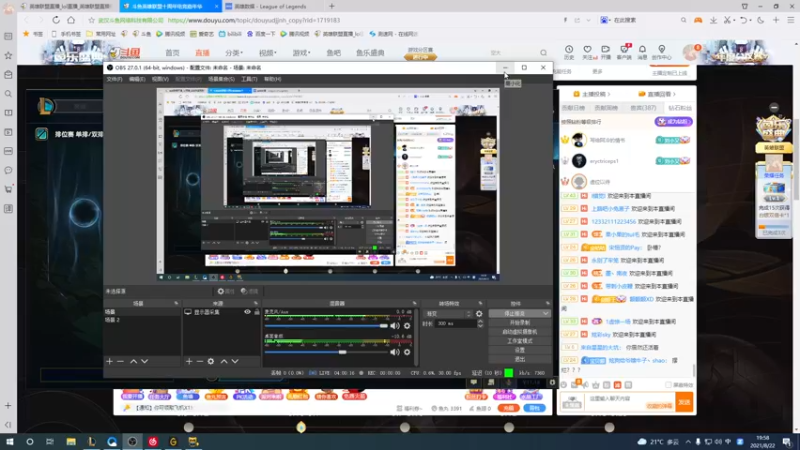Open Windows Start menu

click(x=9, y=441)
